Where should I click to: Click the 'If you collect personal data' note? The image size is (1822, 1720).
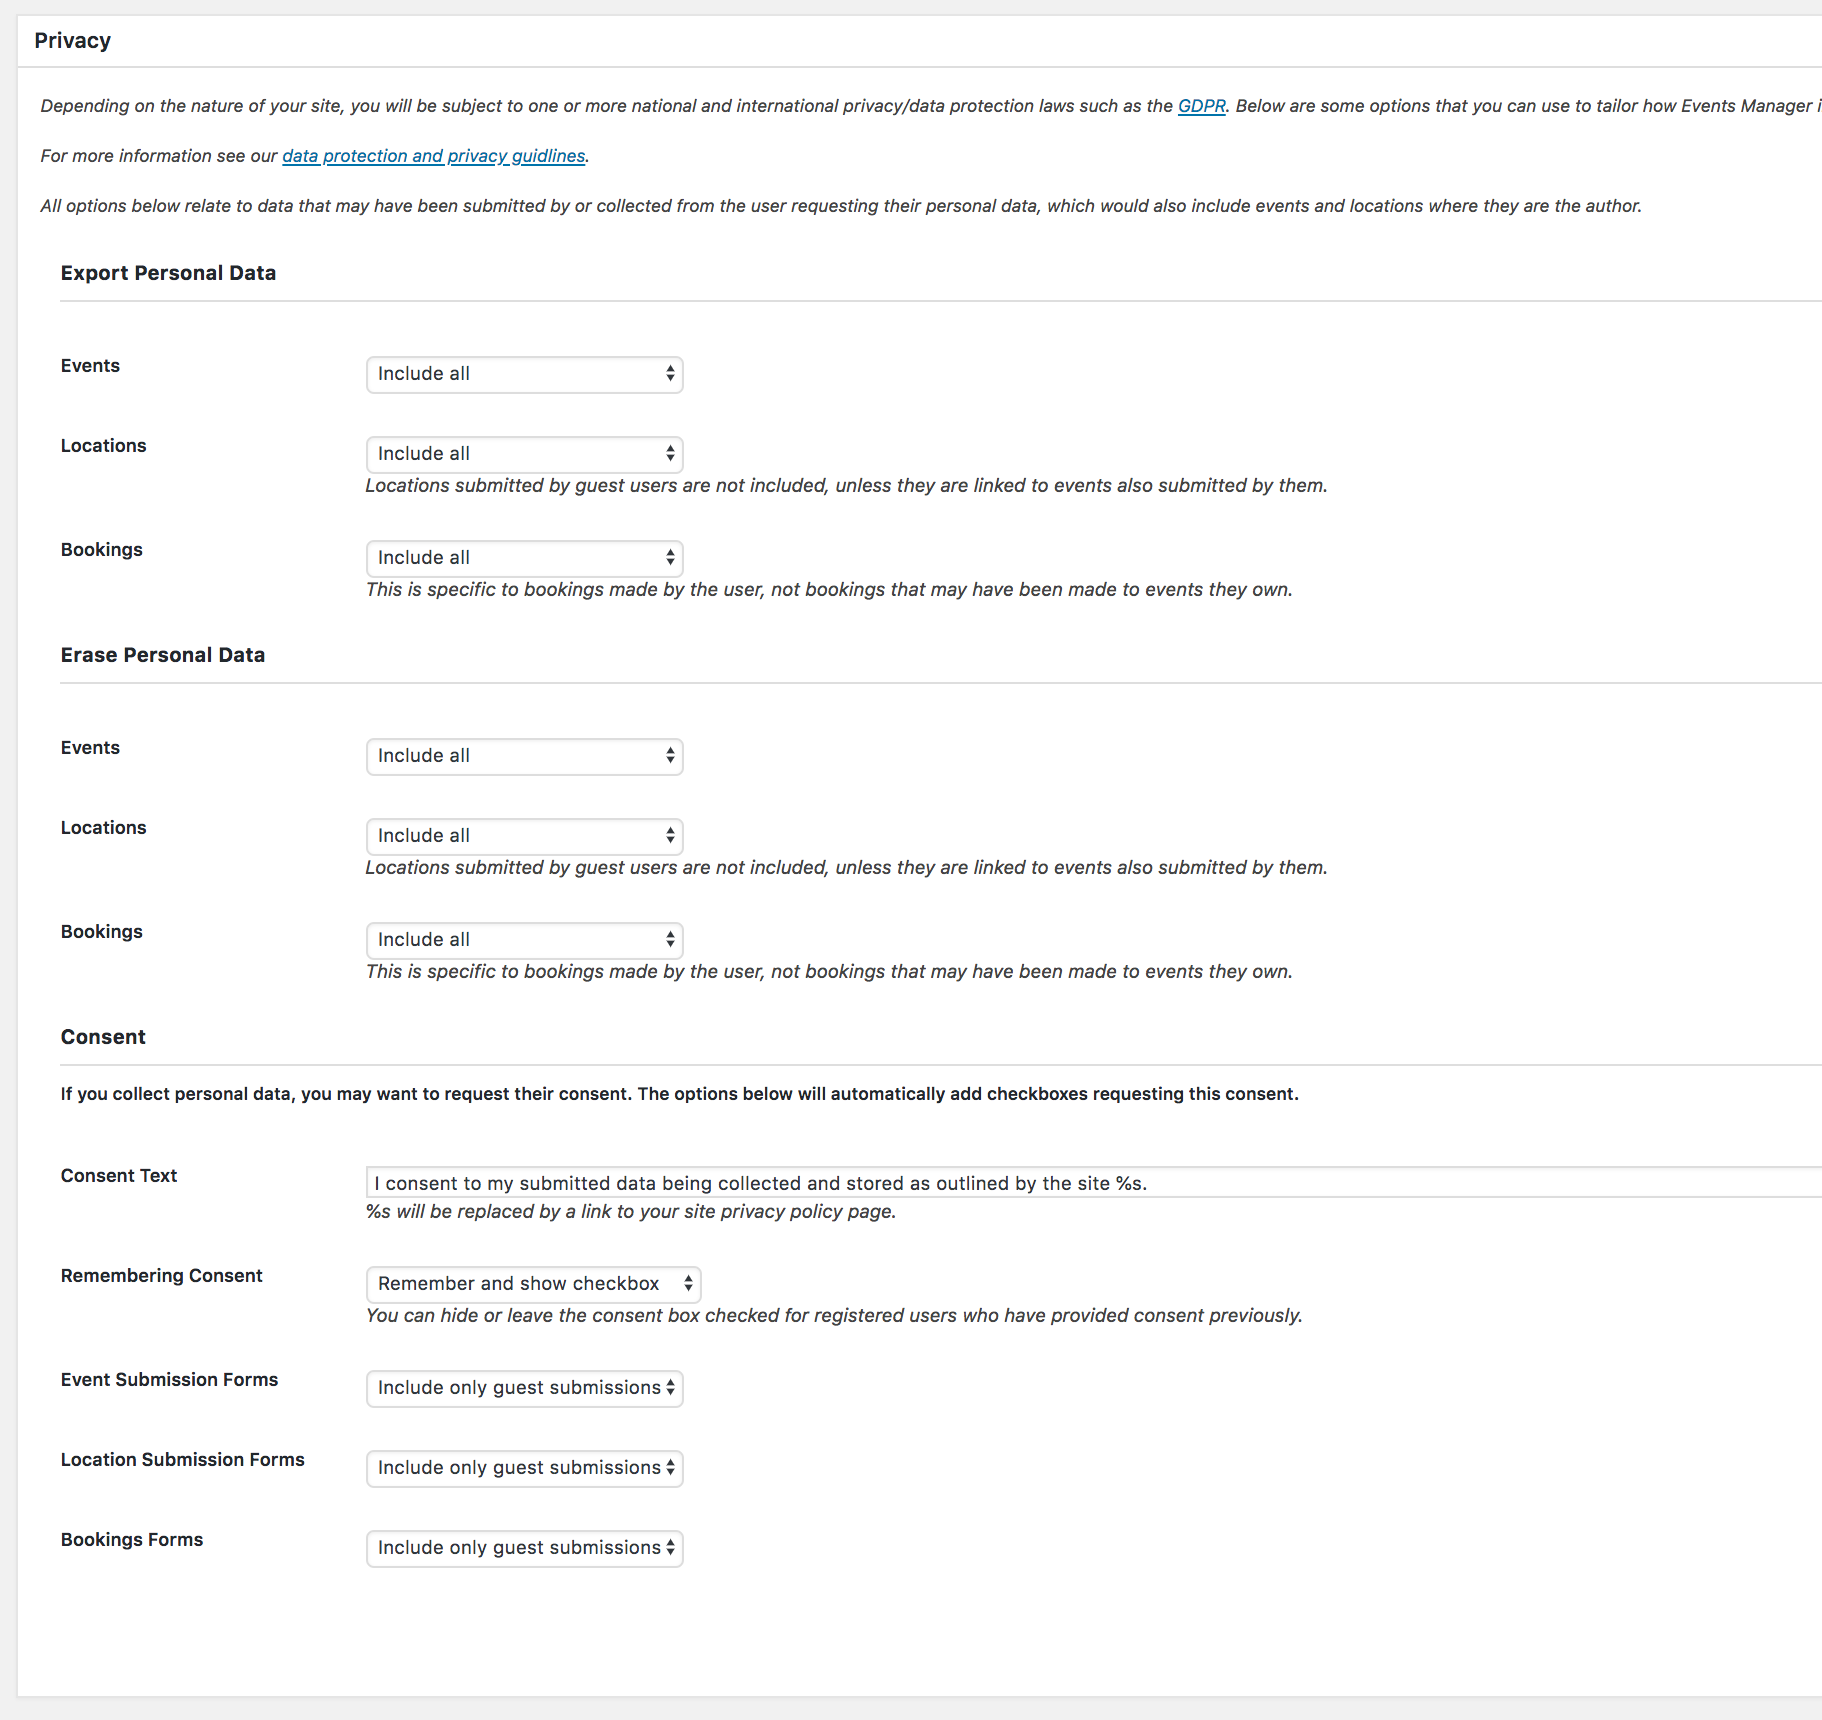(680, 1094)
